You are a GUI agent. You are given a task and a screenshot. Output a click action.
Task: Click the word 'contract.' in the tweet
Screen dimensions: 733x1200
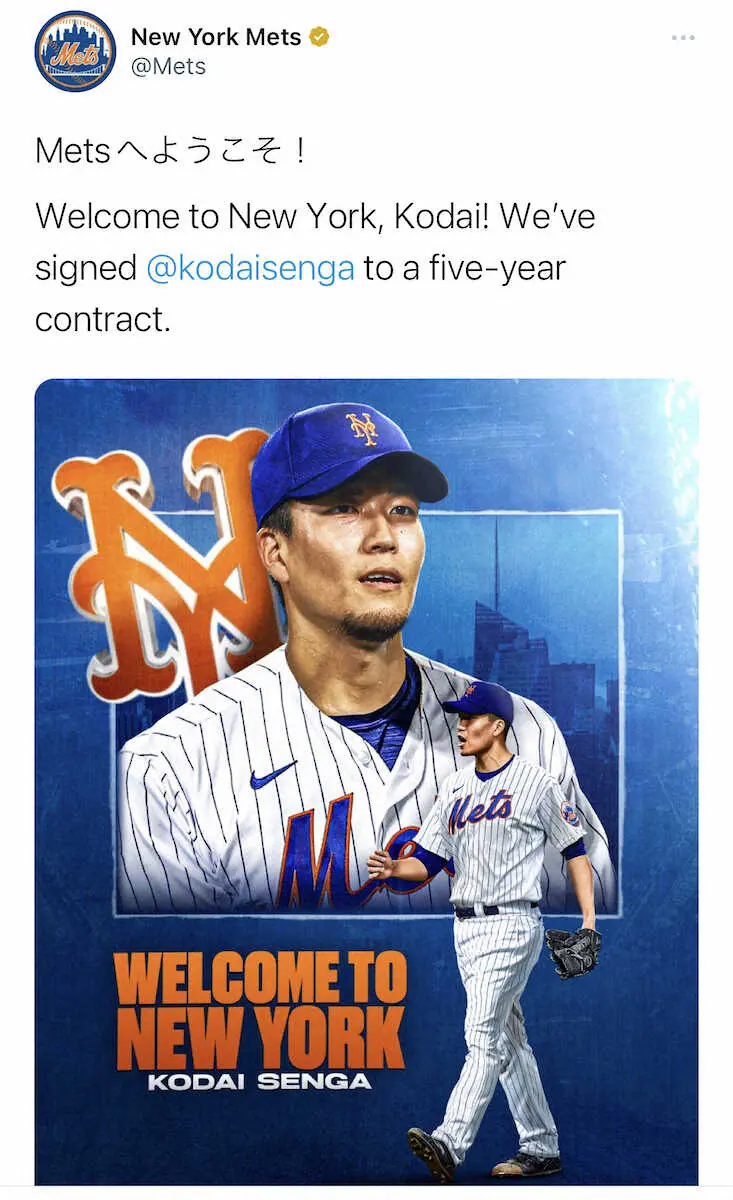(102, 319)
